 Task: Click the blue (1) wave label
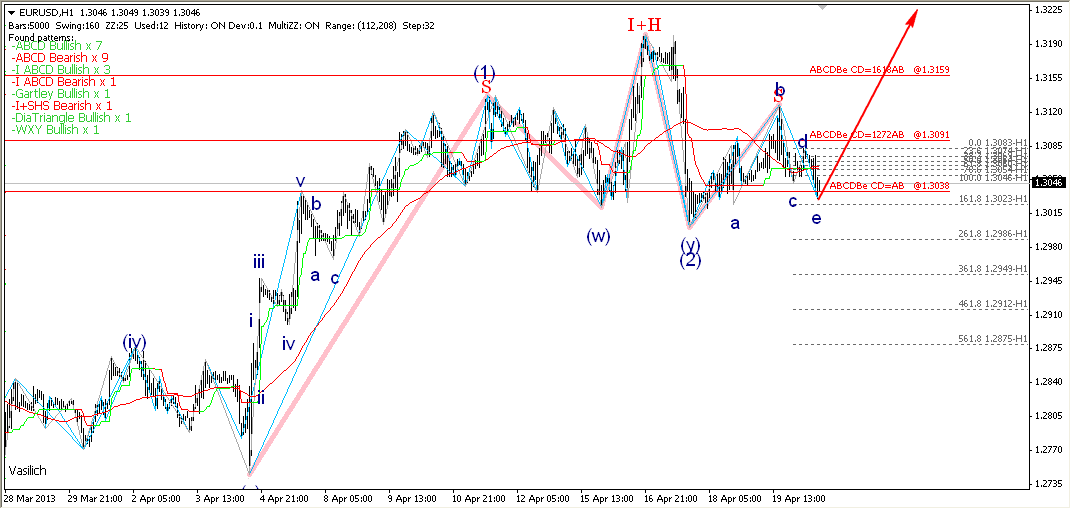click(484, 73)
